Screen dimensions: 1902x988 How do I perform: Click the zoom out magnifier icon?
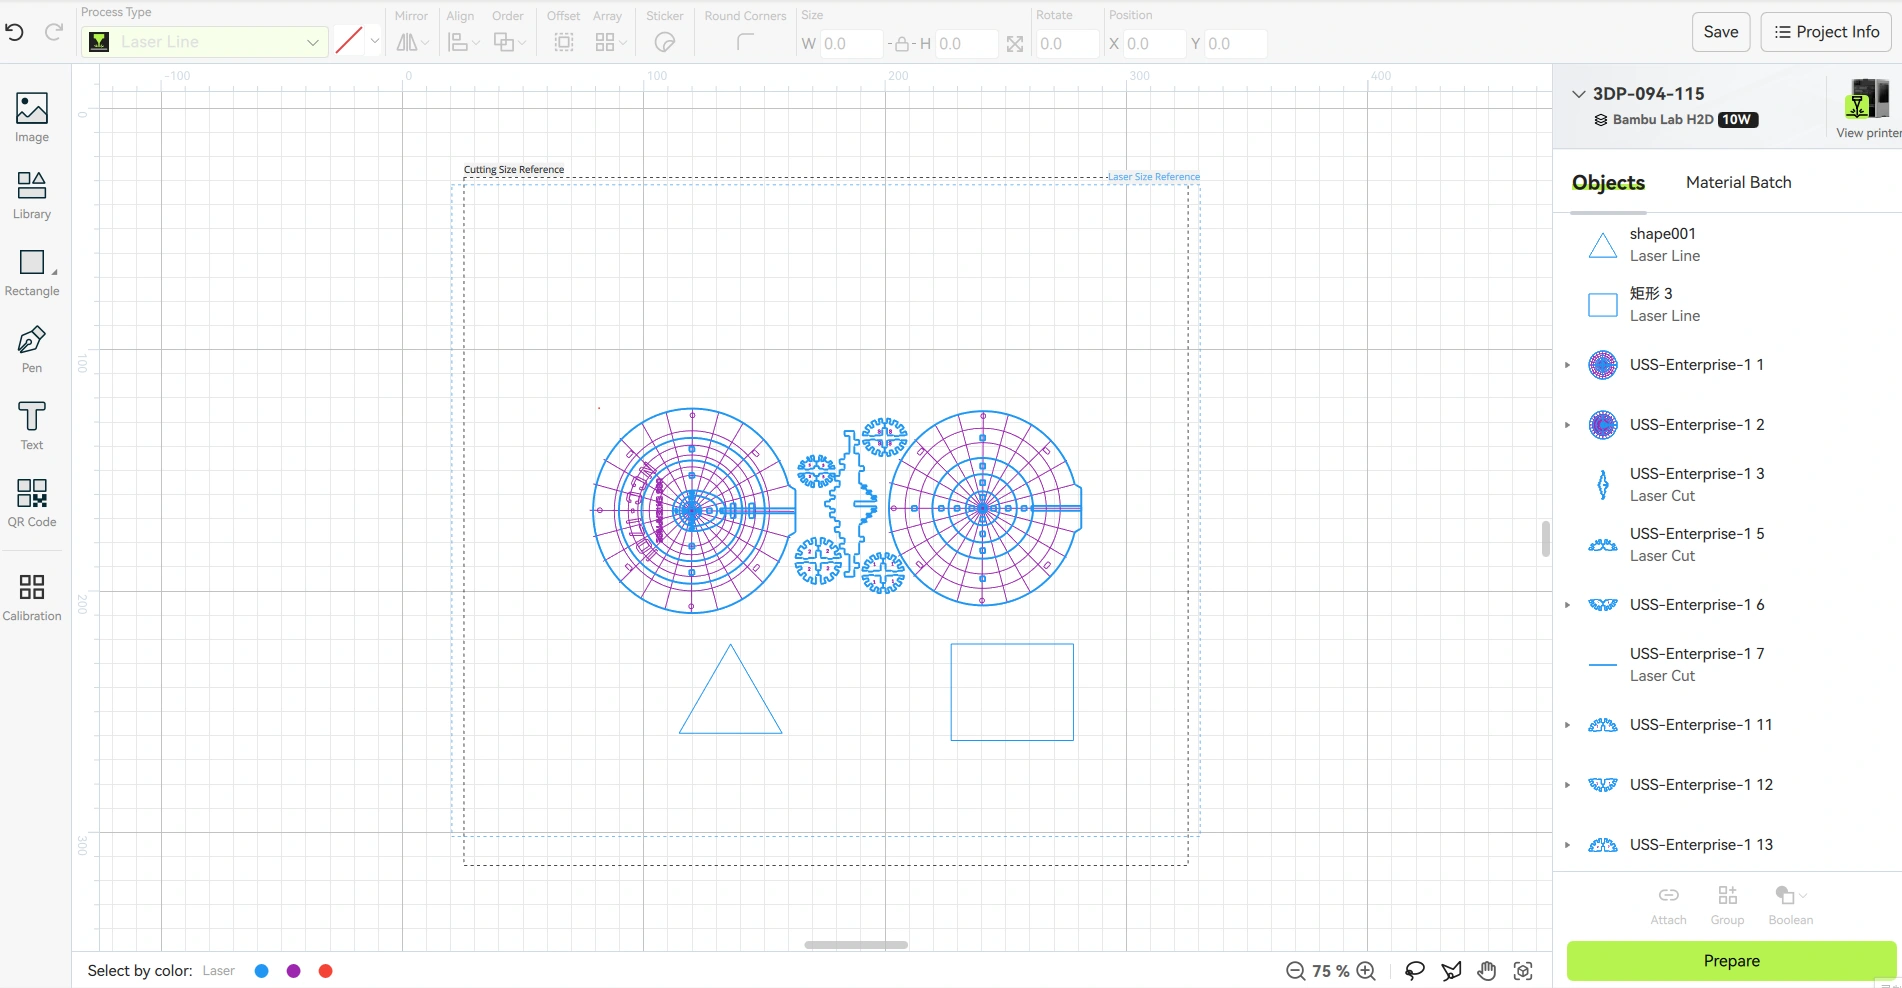tap(1295, 971)
